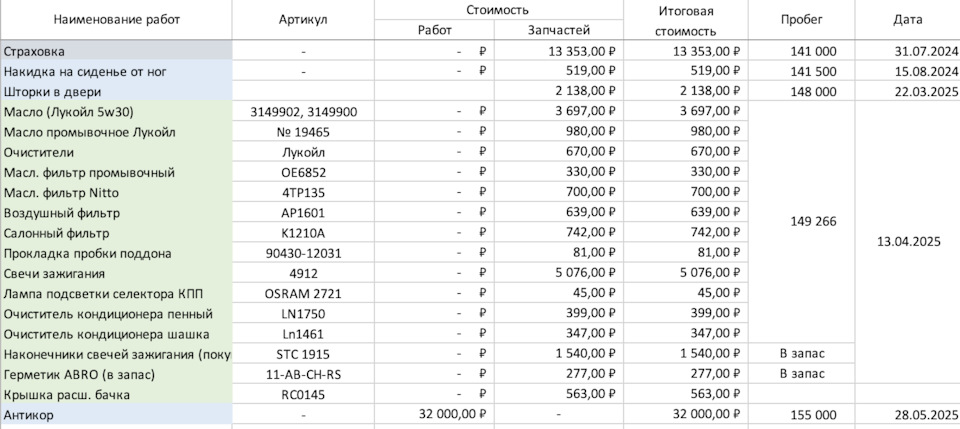Select article cell '3149902, 3149900'
The image size is (960, 429).
tap(303, 112)
